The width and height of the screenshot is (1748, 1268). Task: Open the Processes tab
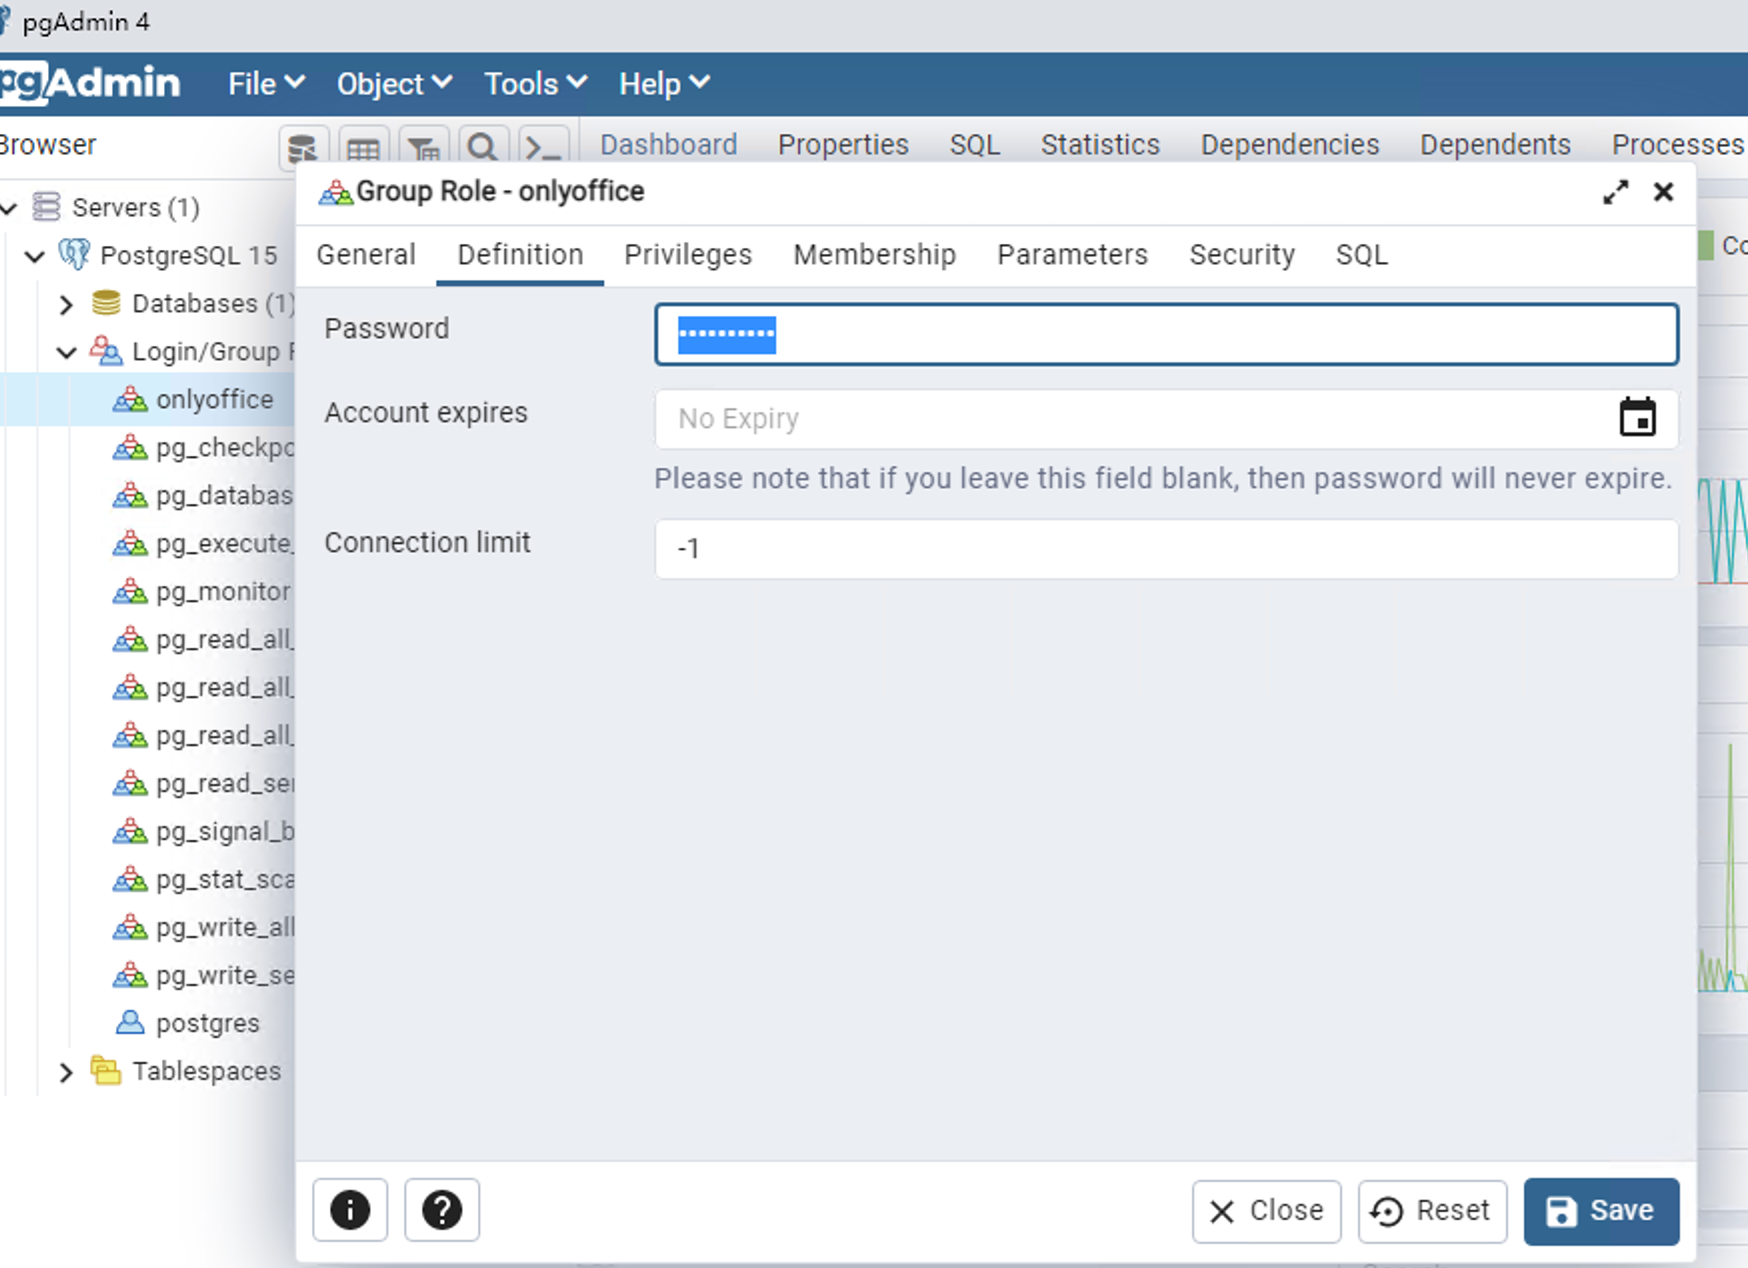tap(1678, 145)
